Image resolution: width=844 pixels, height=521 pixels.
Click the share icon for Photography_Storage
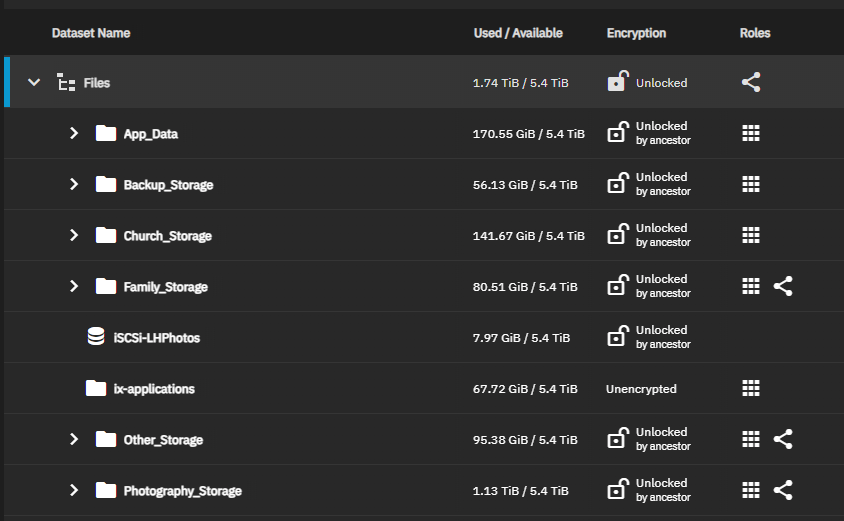pos(783,490)
